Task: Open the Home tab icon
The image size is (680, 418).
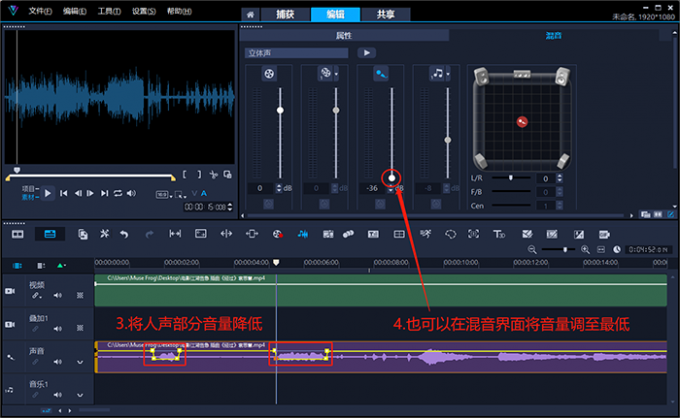Action: 250,14
